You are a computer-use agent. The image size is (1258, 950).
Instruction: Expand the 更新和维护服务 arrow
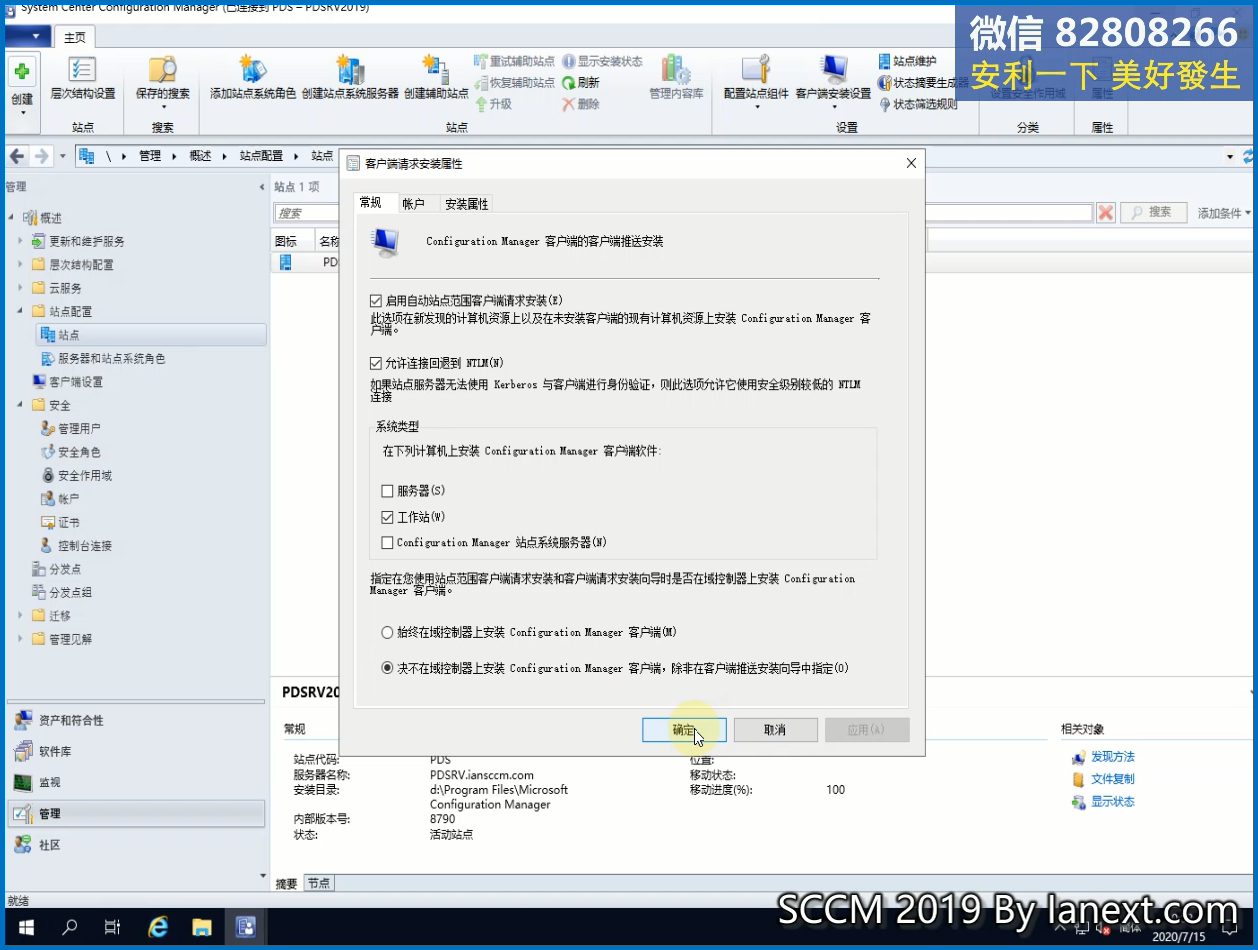(20, 241)
